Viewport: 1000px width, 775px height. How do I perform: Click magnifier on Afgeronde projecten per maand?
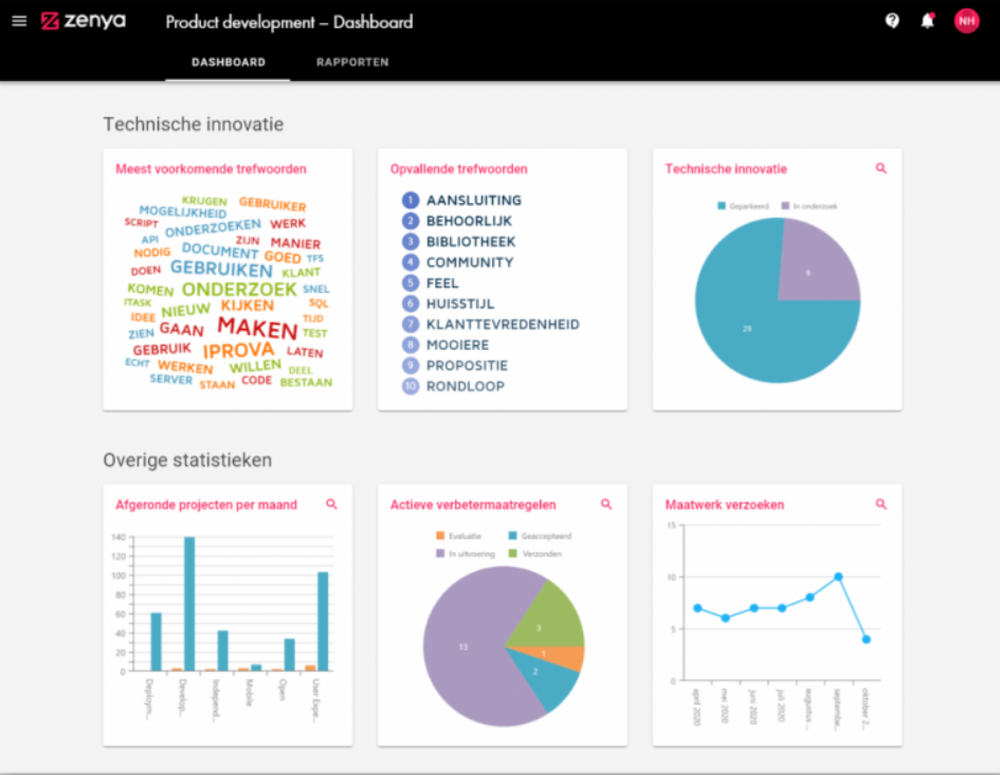(332, 504)
